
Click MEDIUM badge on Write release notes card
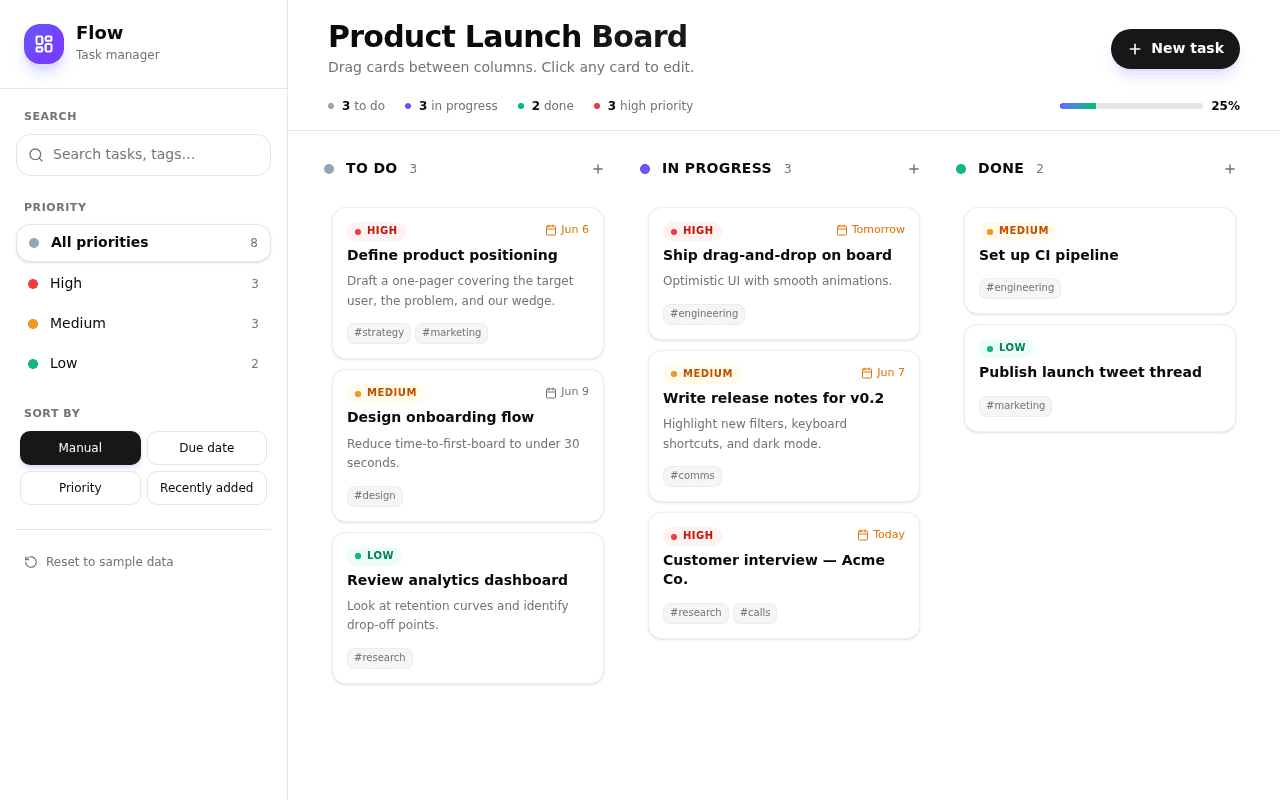702,374
